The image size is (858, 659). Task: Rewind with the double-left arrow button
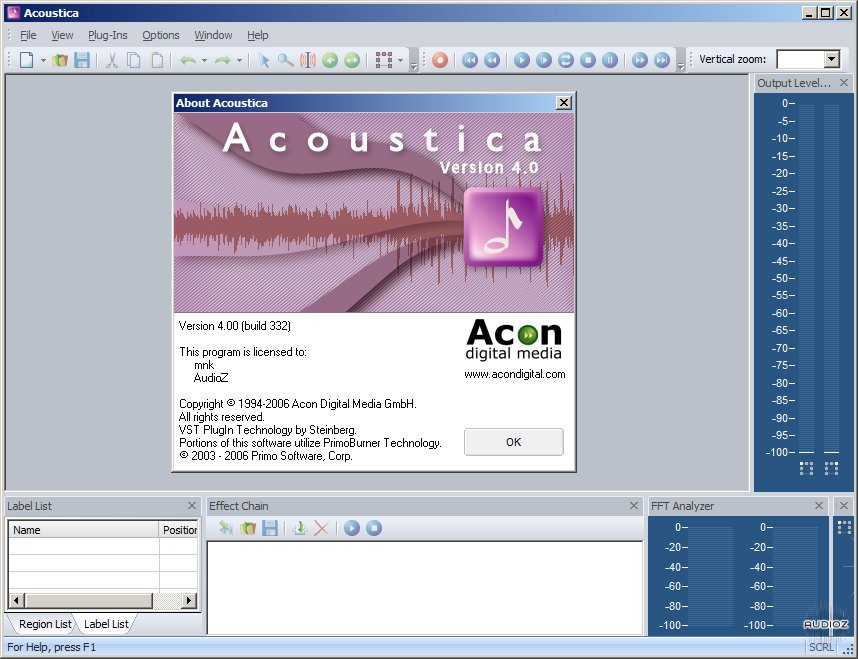click(492, 60)
